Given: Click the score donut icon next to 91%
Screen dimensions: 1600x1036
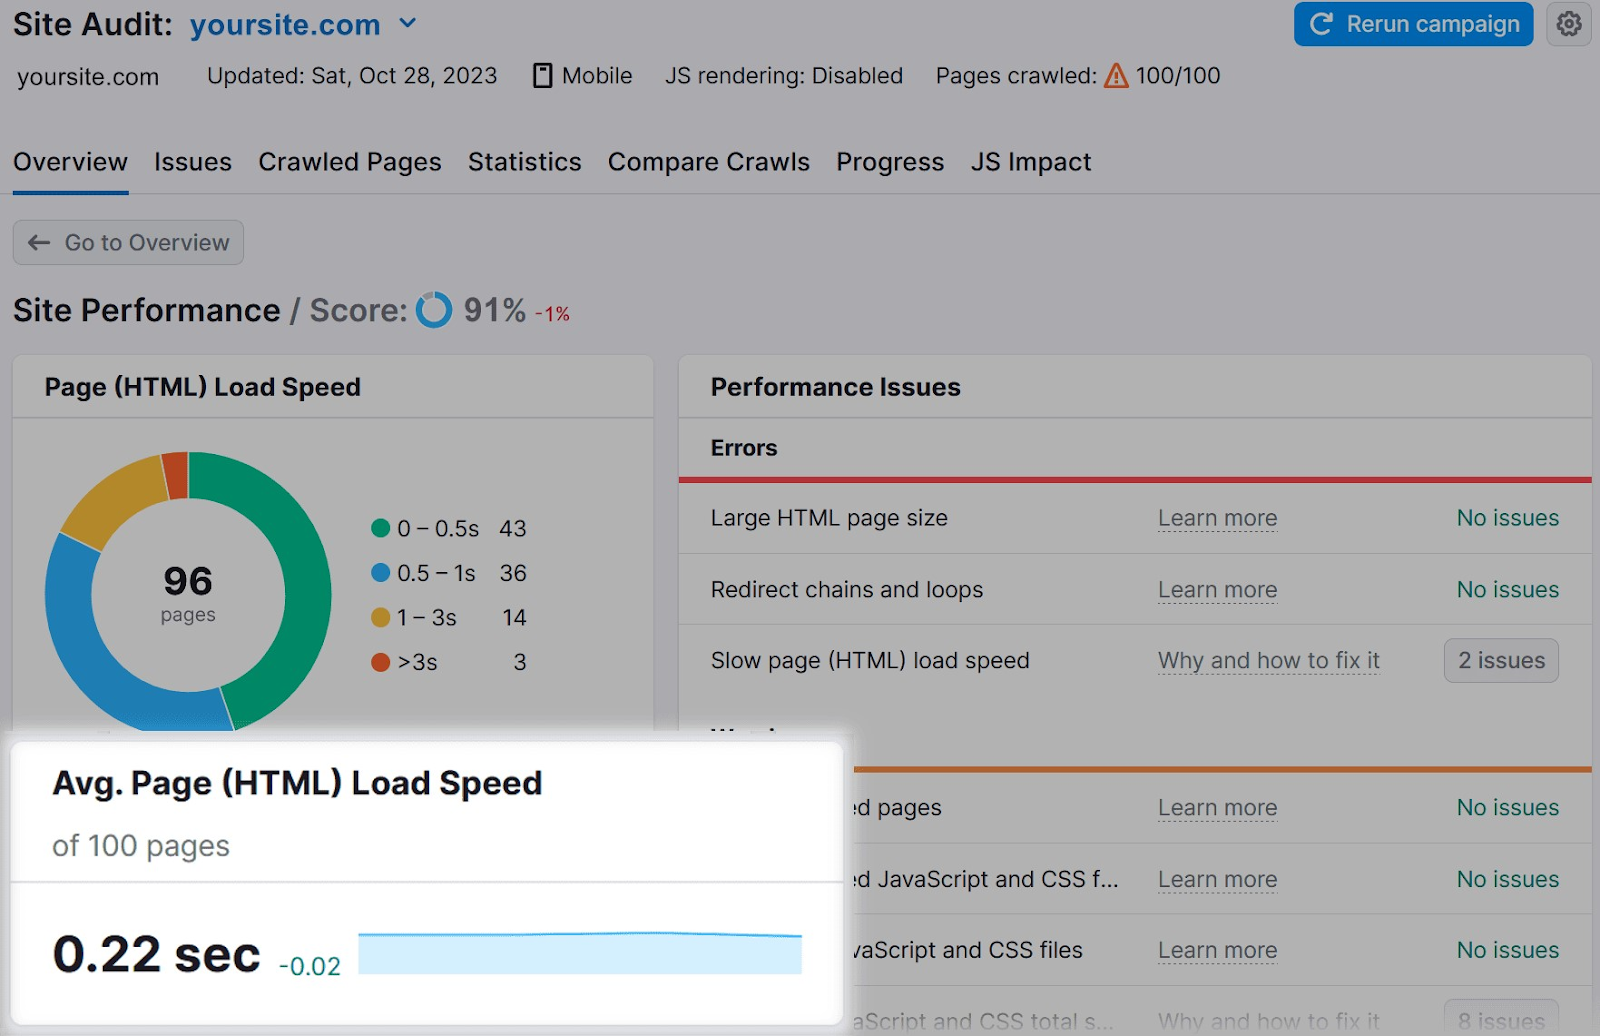Looking at the screenshot, I should tap(434, 311).
